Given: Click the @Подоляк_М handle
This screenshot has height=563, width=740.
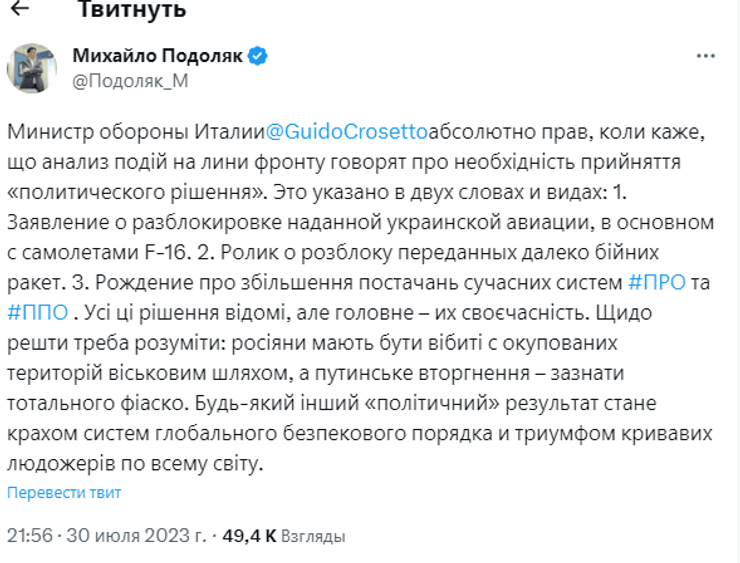Looking at the screenshot, I should (130, 81).
